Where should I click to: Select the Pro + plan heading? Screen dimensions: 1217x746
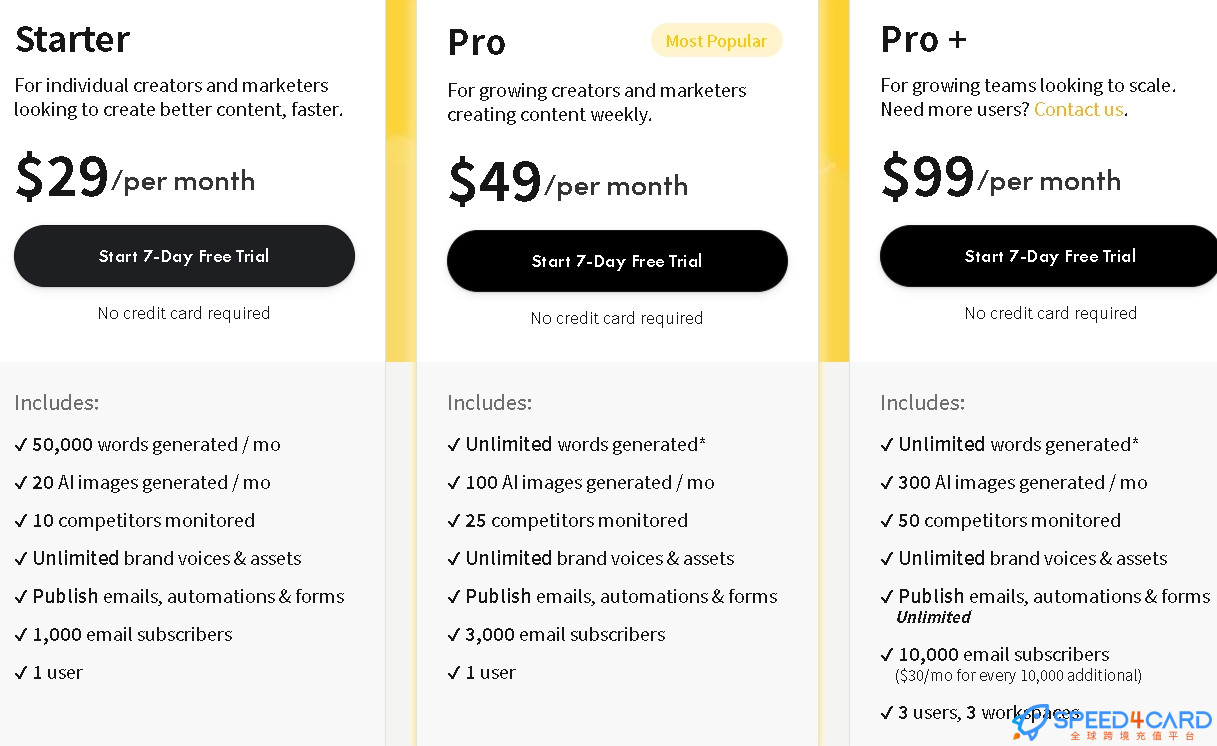[x=923, y=39]
